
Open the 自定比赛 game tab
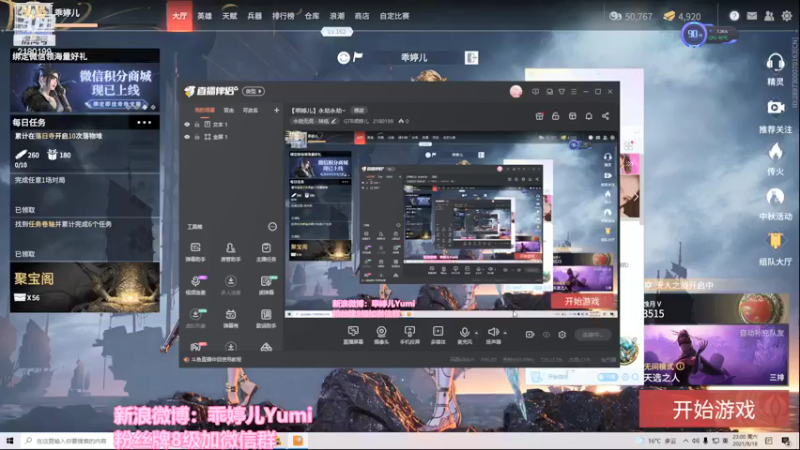point(394,16)
